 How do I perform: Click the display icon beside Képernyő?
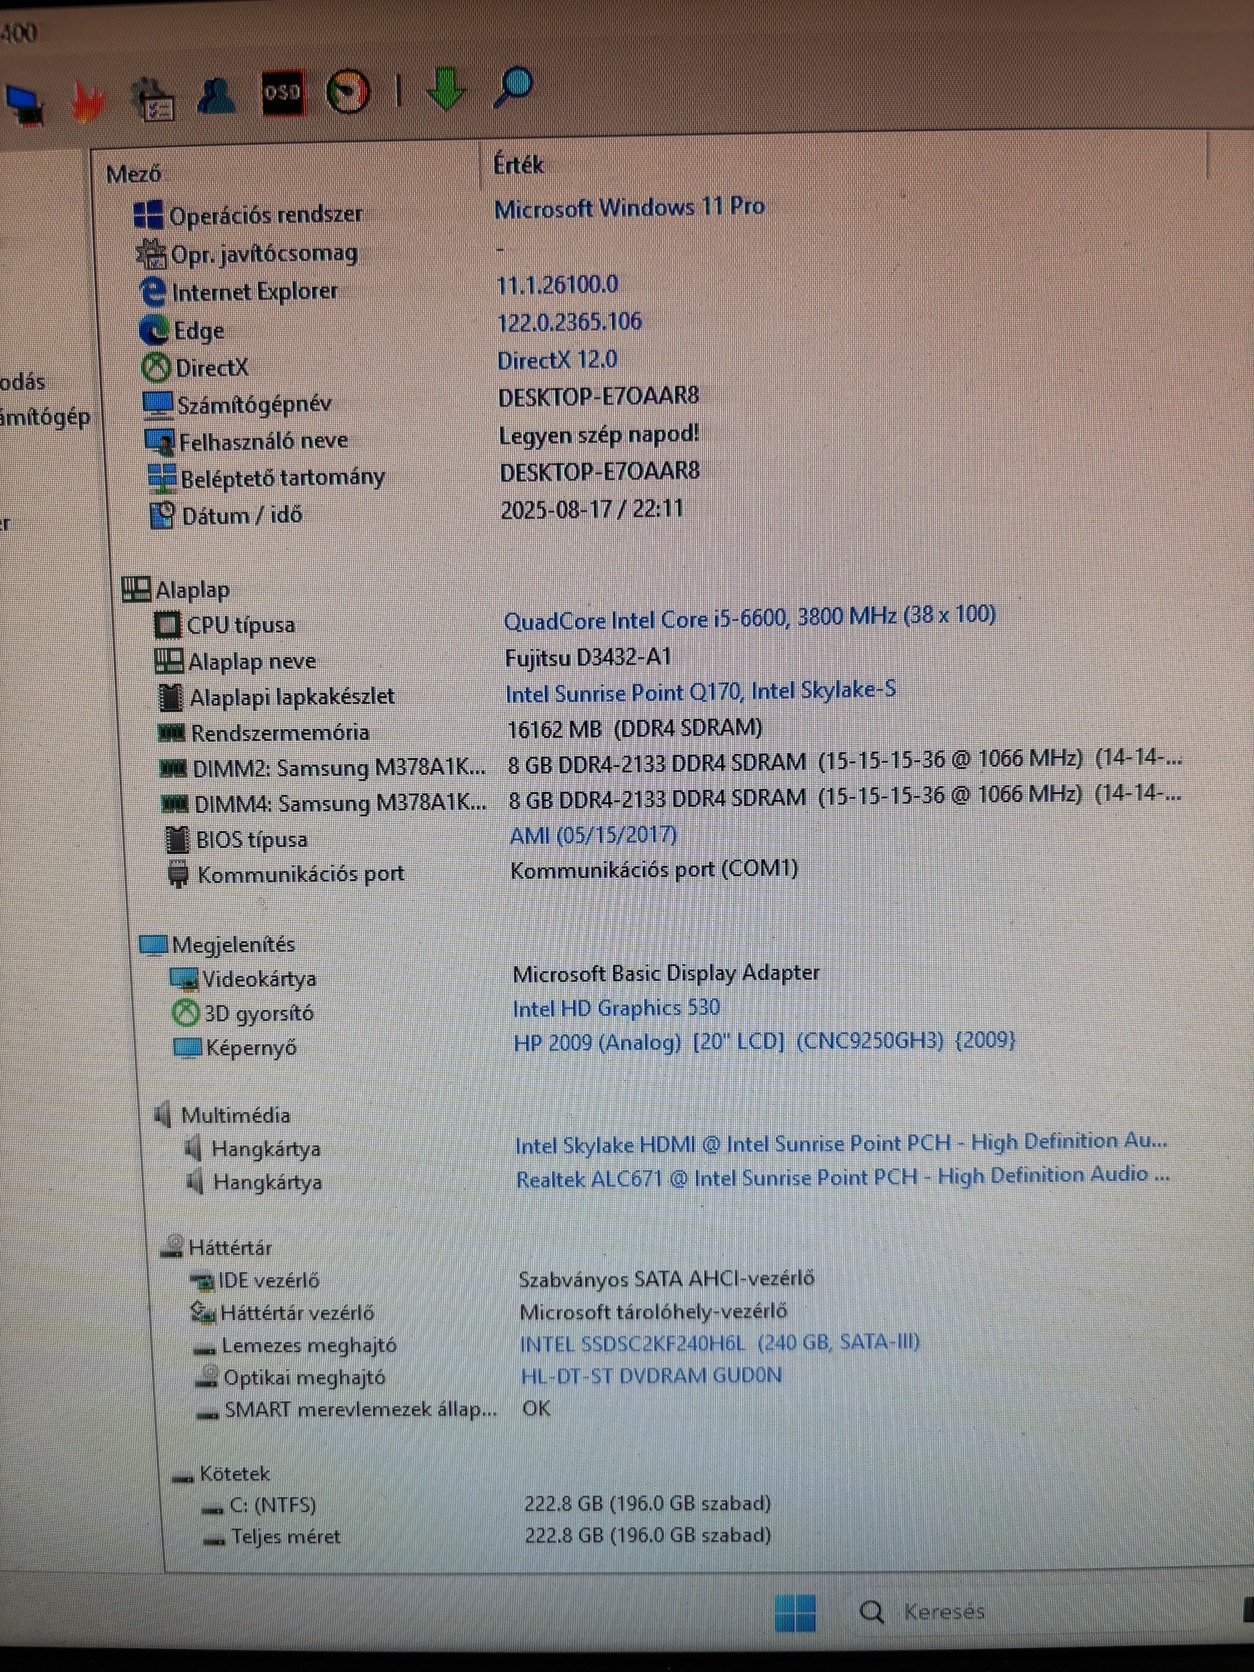pyautogui.click(x=188, y=1047)
